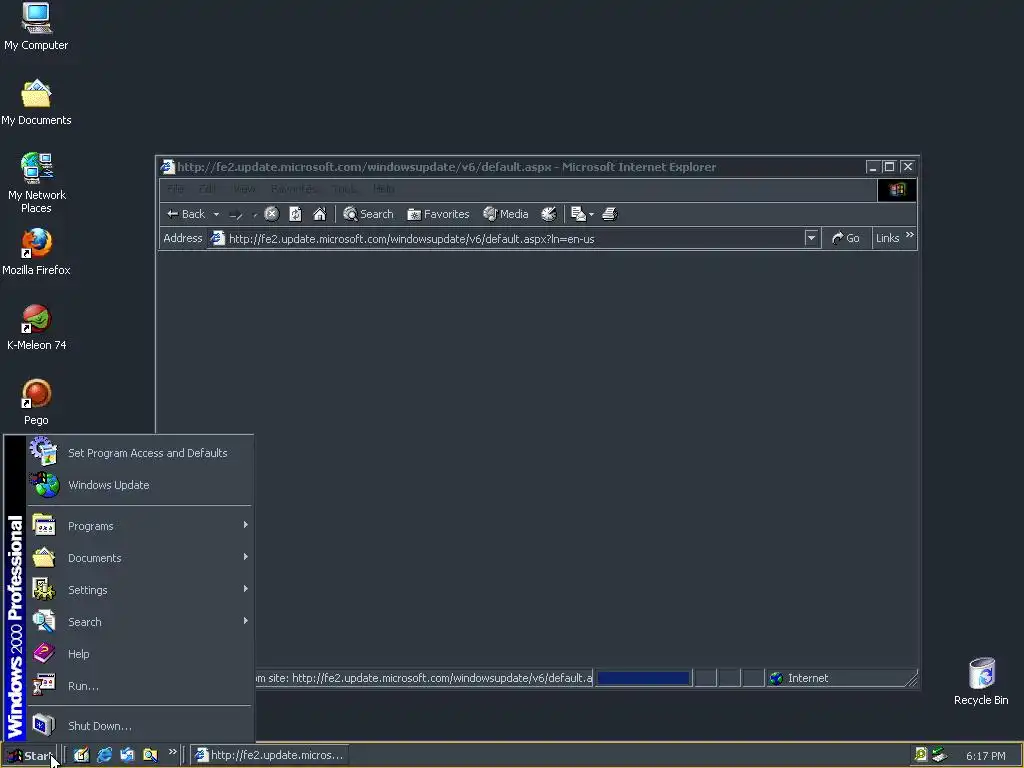Stop loading the page with Stop icon
The height and width of the screenshot is (768, 1024).
point(272,214)
